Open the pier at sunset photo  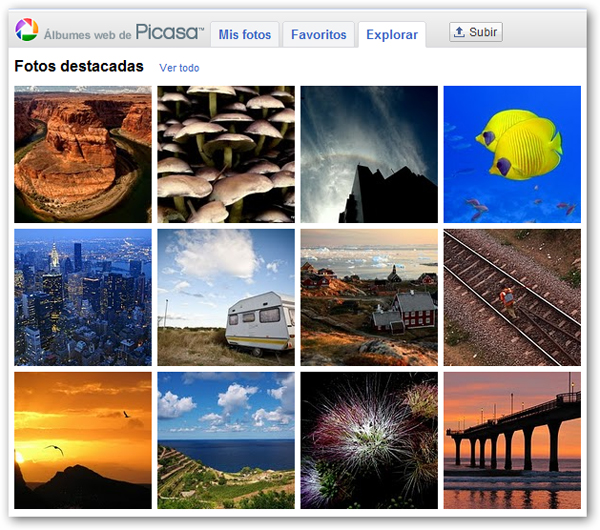[x=512, y=440]
